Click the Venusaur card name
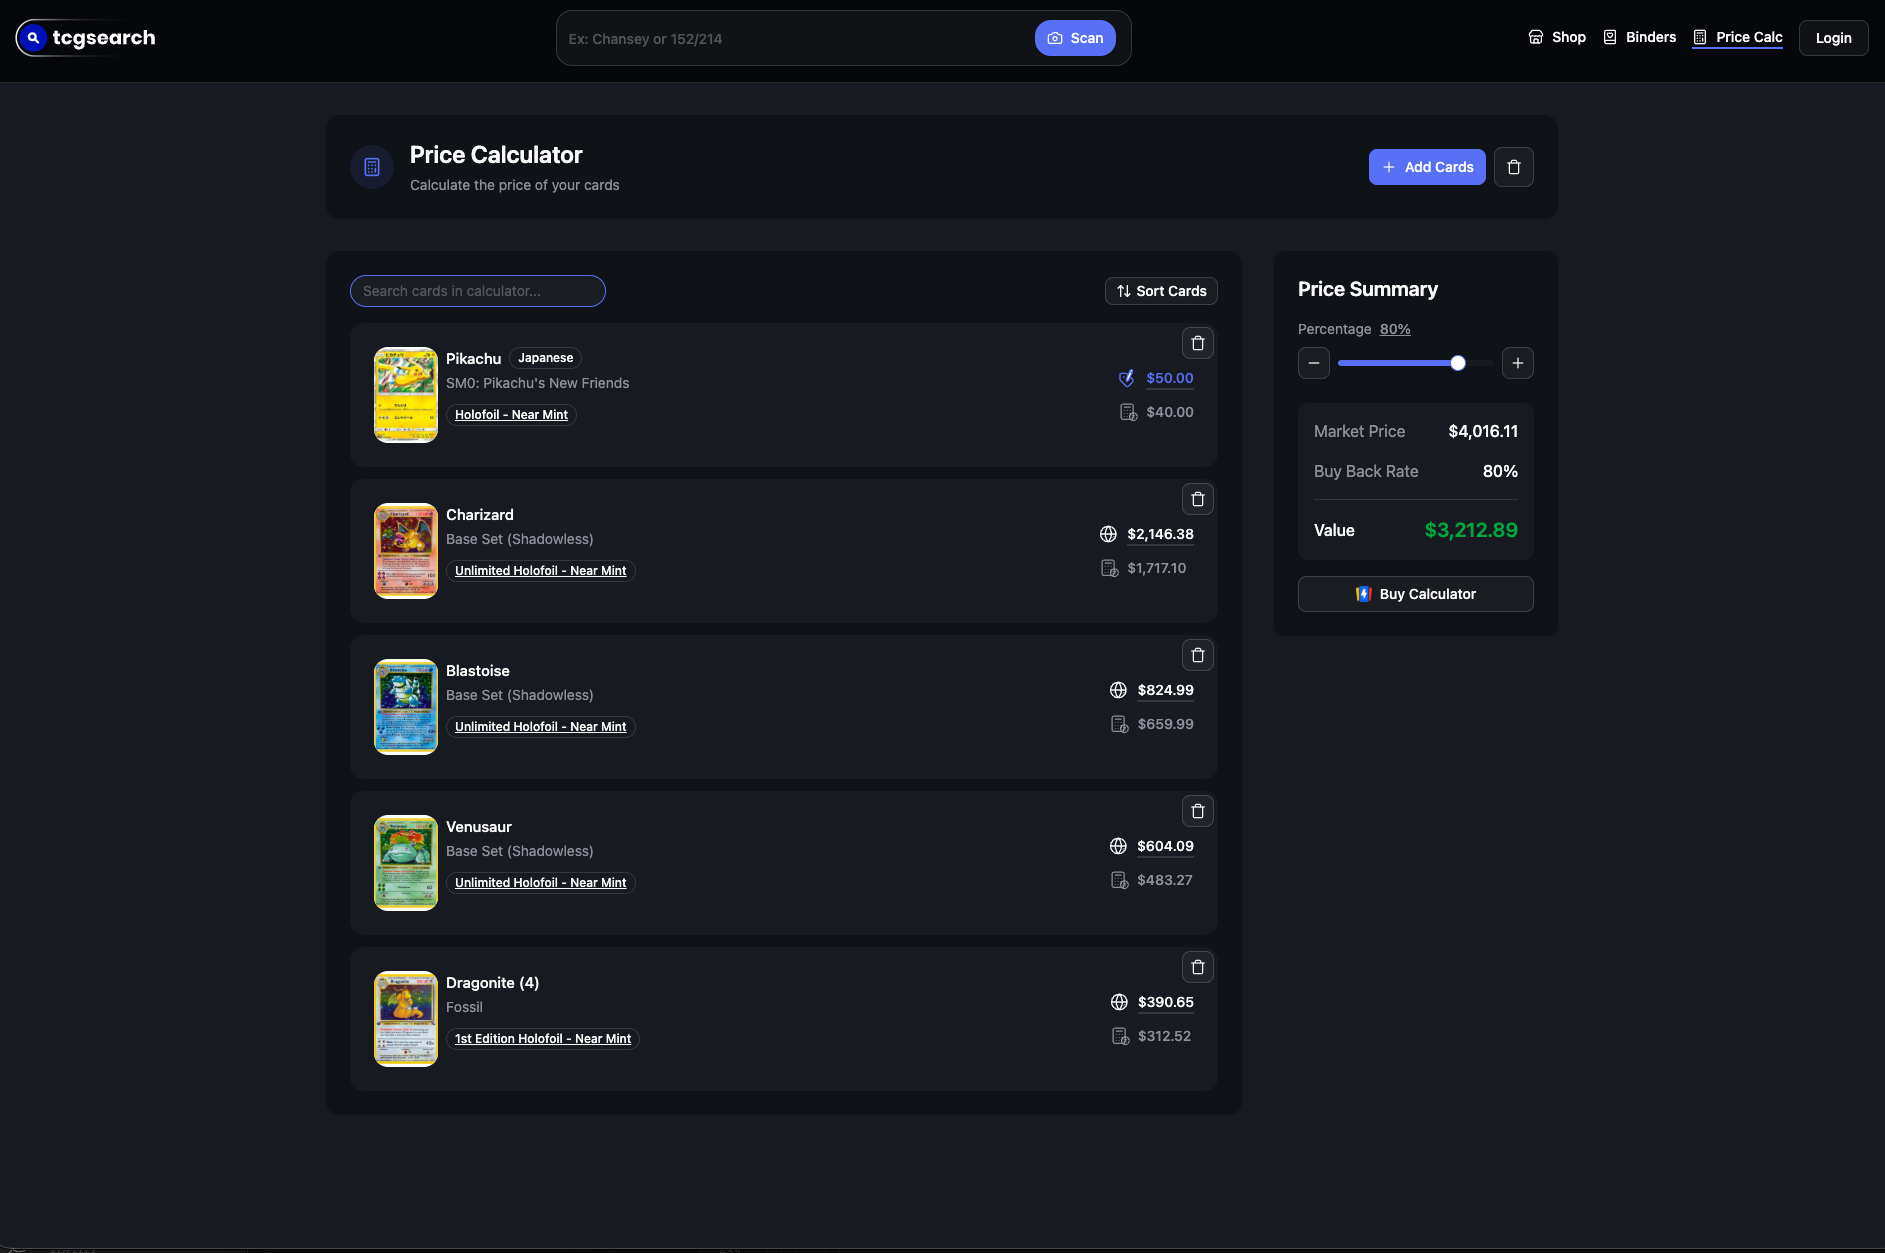1885x1253 pixels. 479,827
